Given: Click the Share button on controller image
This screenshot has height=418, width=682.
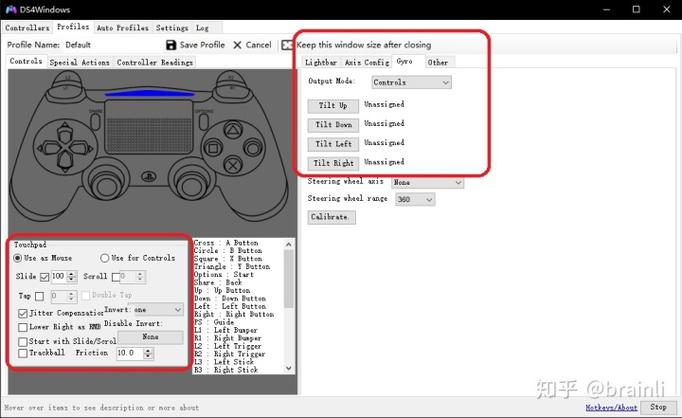Looking at the screenshot, I should [x=95, y=121].
